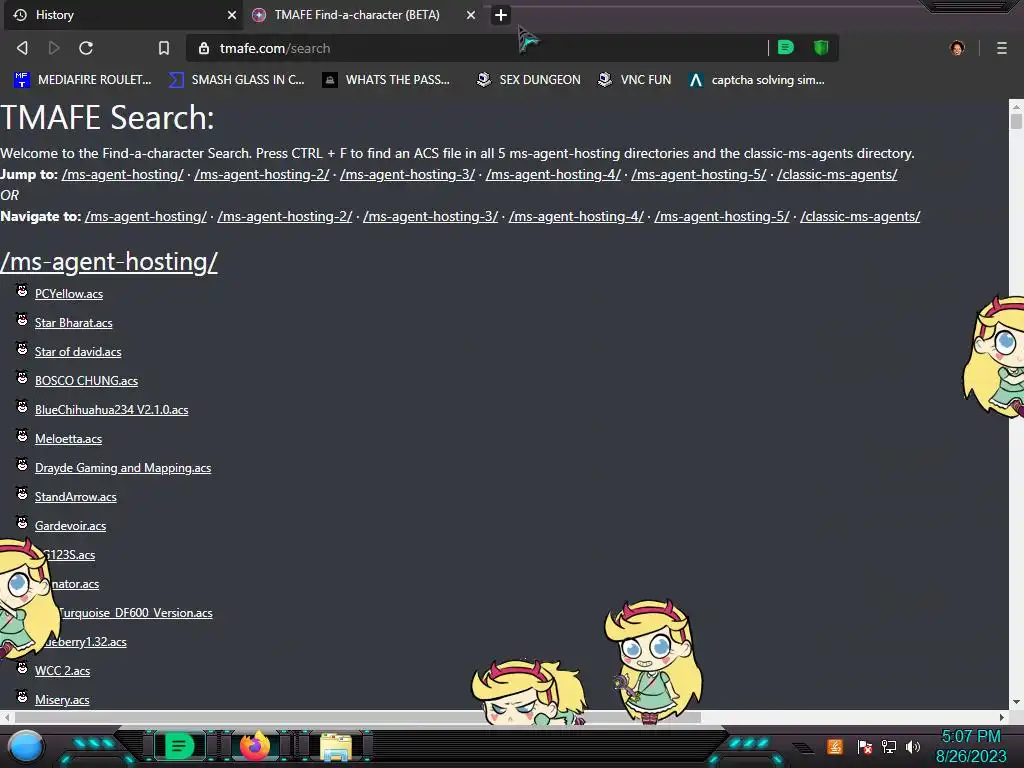Viewport: 1024px width, 768px height.
Task: Navigate to /ms-agent-hosting-3/ directory link
Action: tap(430, 216)
